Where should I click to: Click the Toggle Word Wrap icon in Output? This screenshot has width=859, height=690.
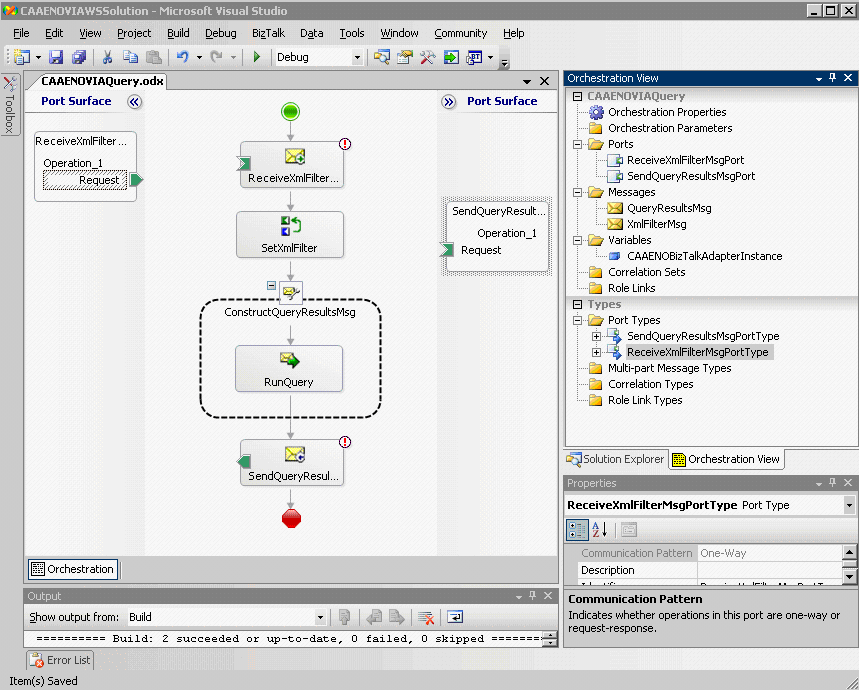[x=455, y=617]
